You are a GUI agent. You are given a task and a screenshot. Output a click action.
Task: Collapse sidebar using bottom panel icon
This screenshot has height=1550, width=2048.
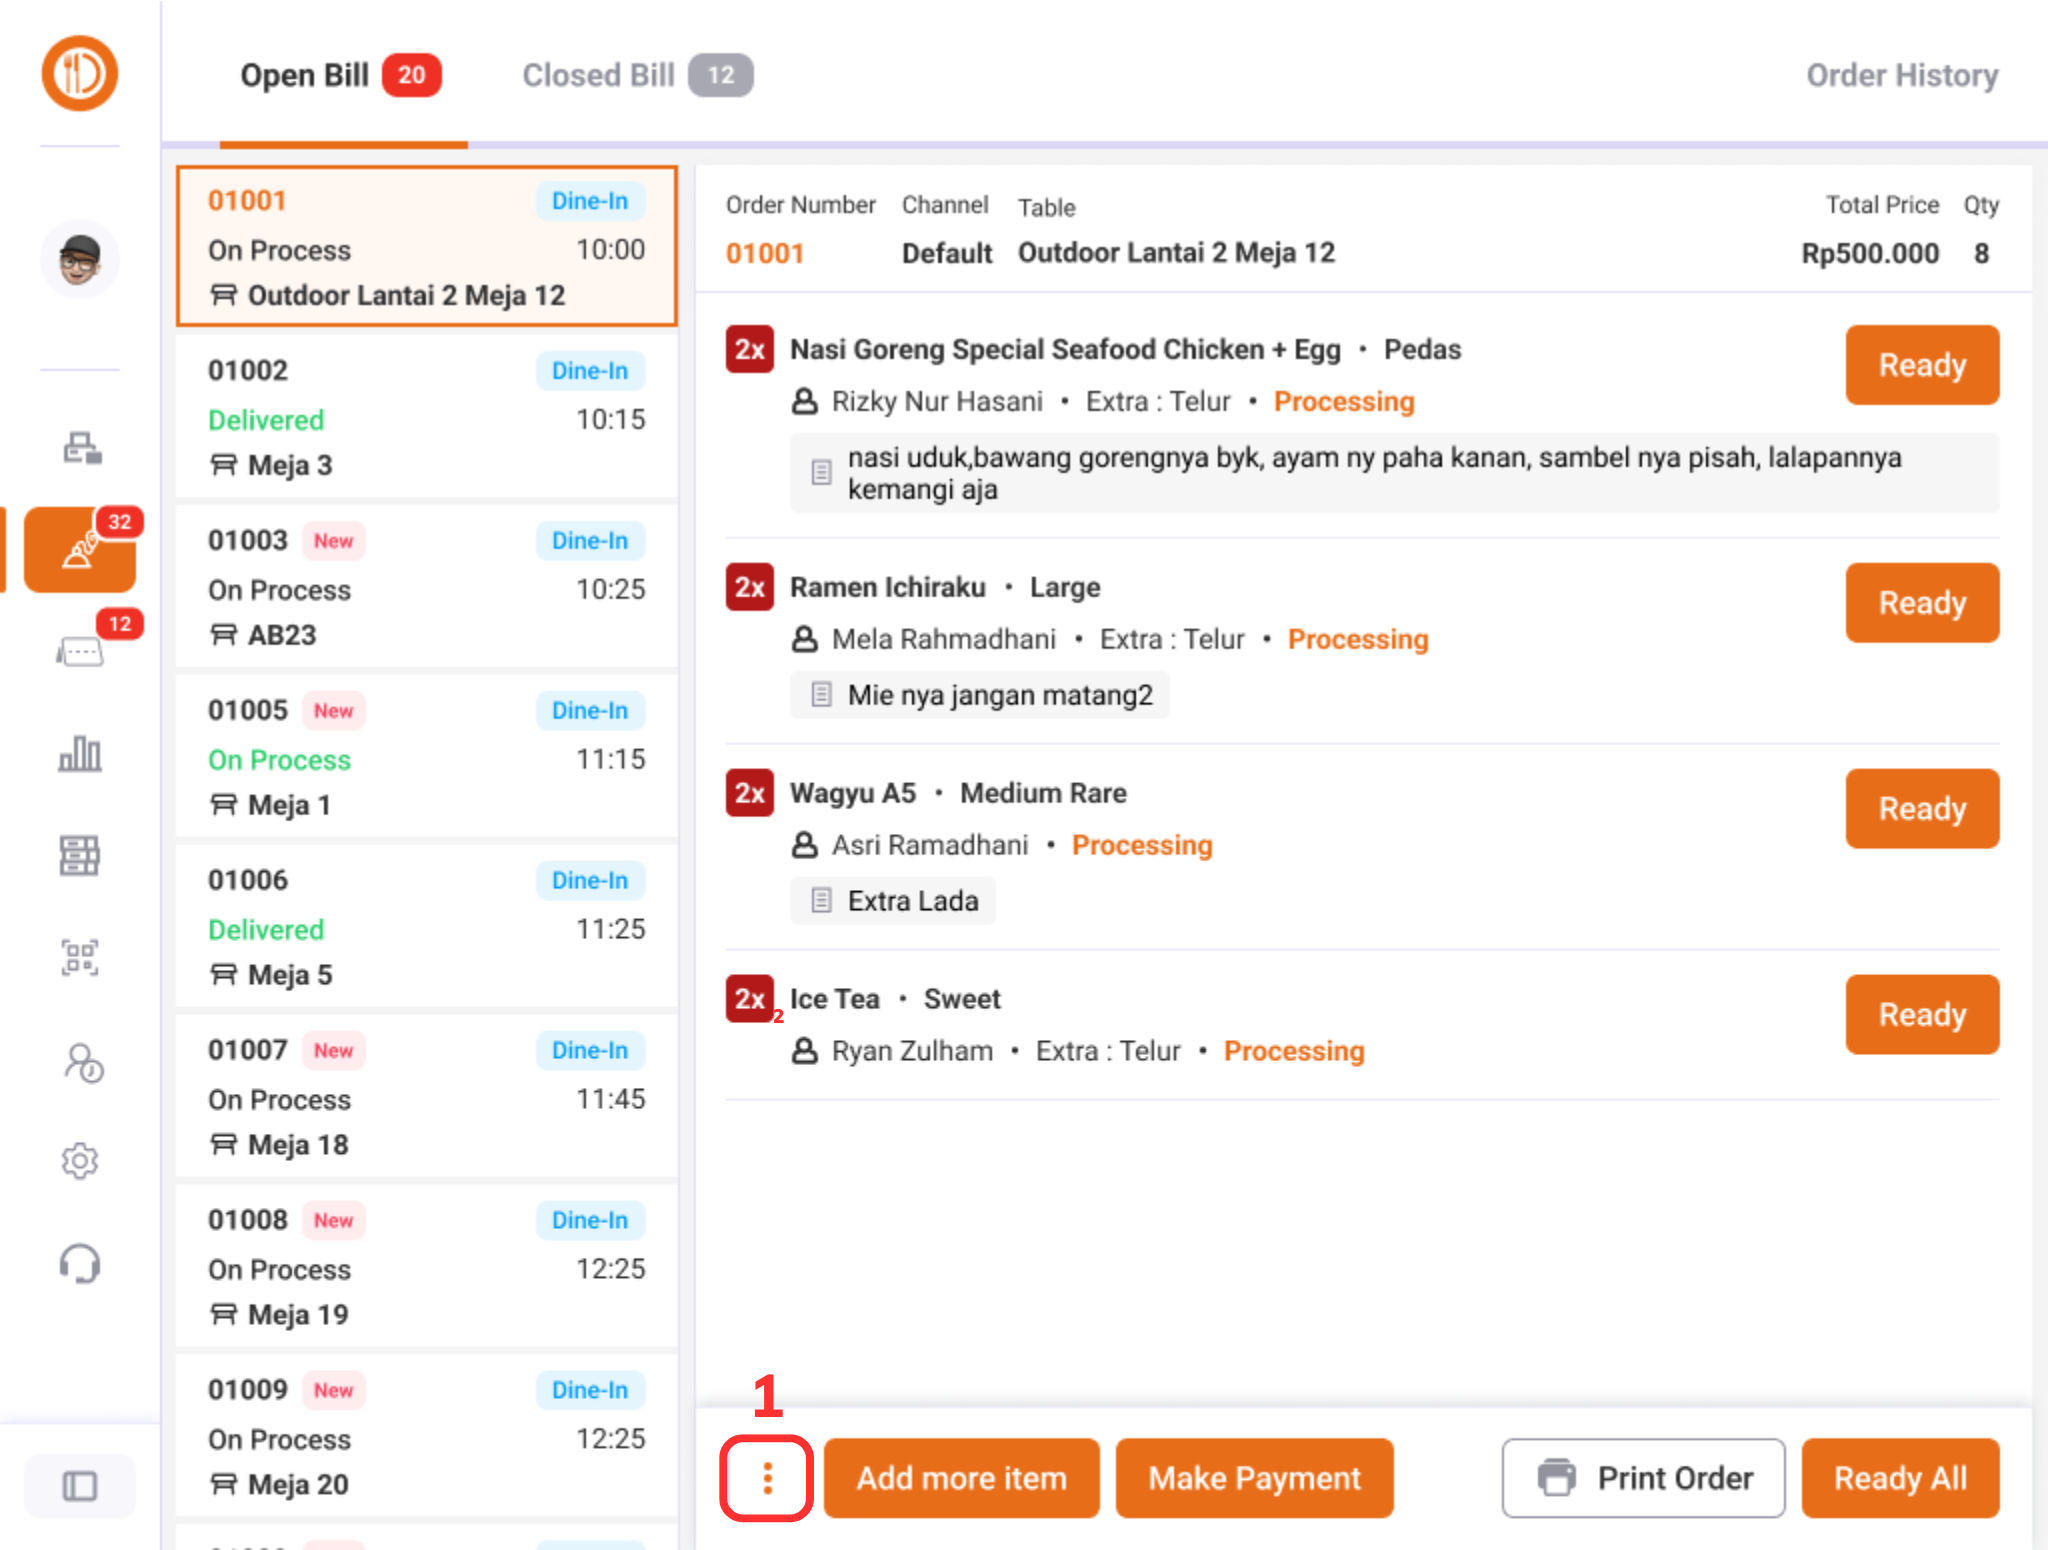pyautogui.click(x=80, y=1486)
